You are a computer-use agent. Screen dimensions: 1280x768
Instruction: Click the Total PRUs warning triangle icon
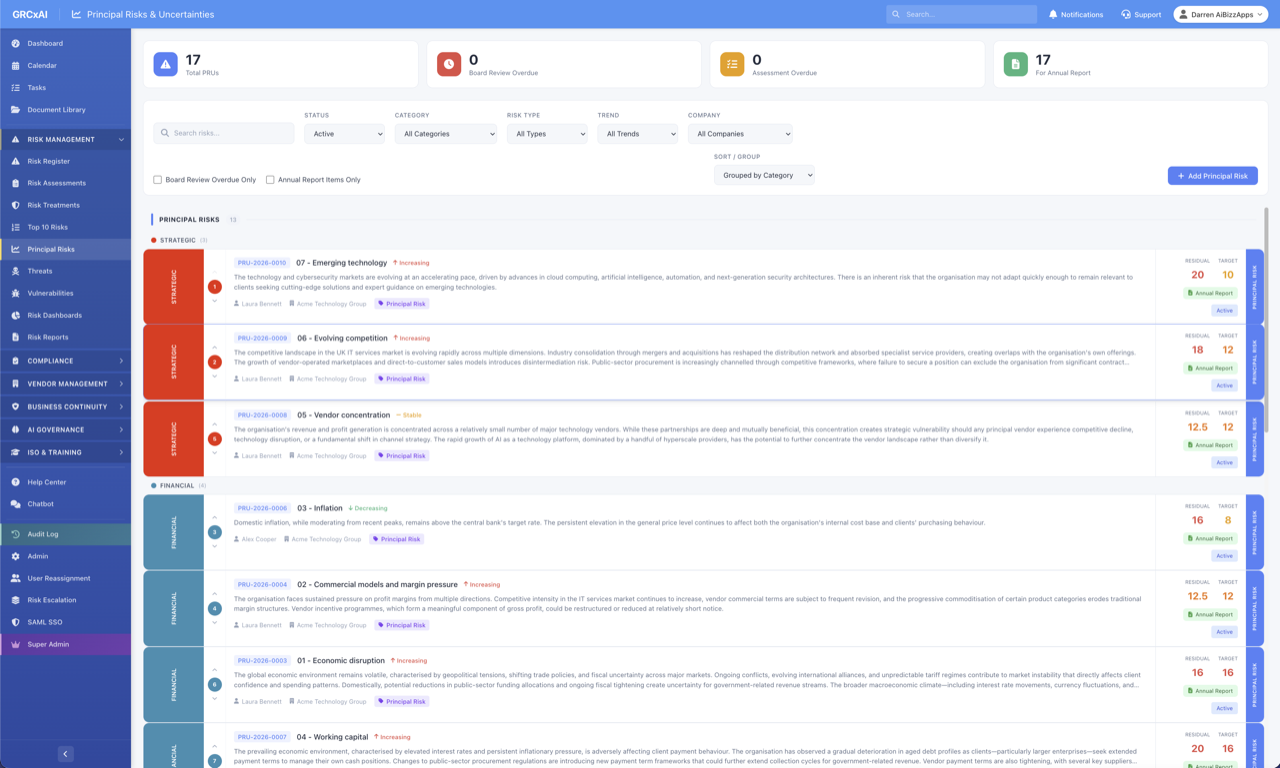coord(165,64)
